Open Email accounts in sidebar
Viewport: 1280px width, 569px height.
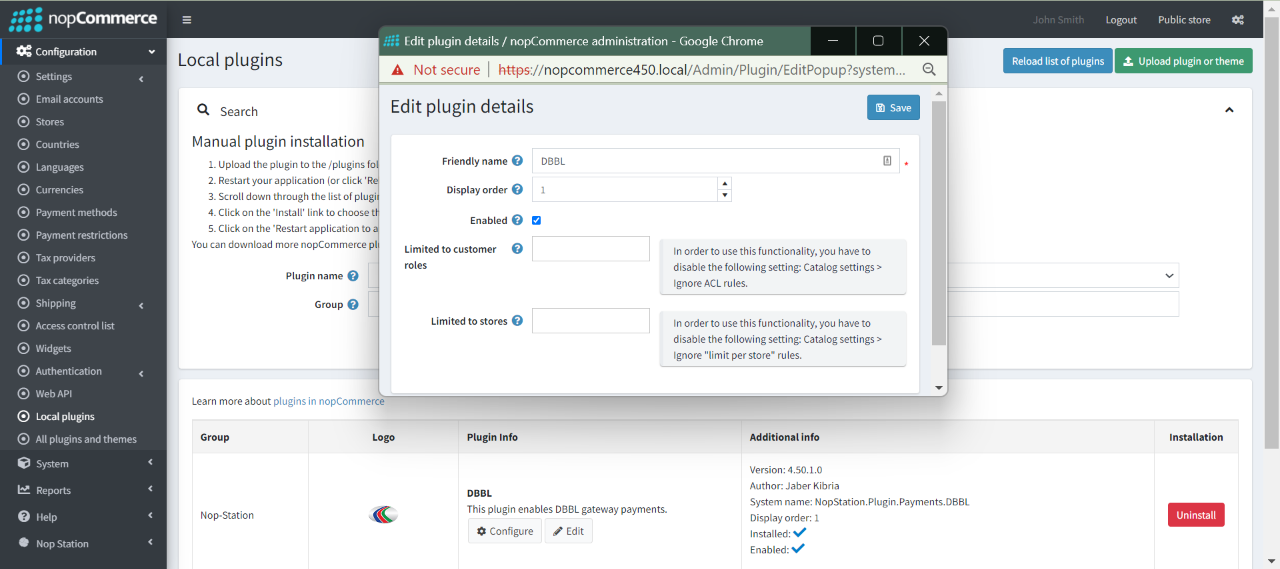tap(69, 99)
